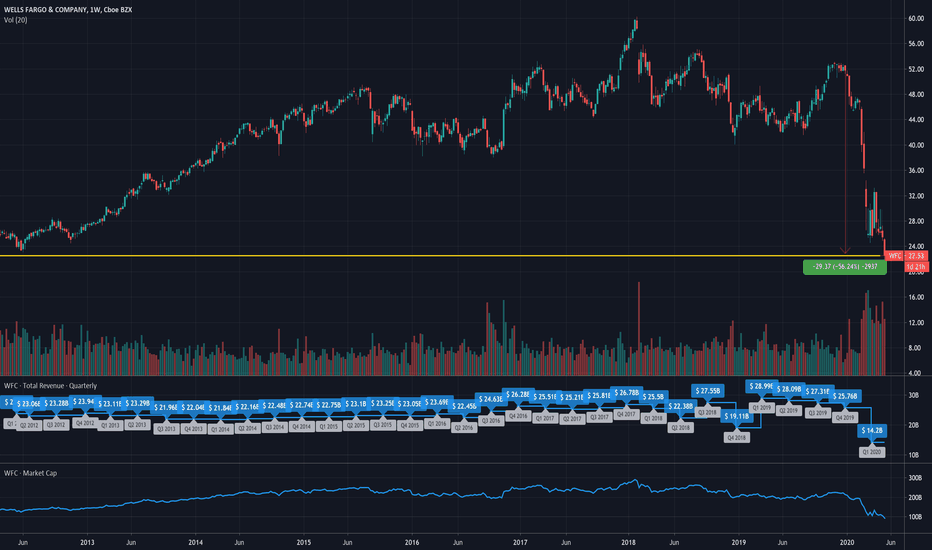
Task: Click the Q4 2018 quarter tag
Action: [736, 438]
